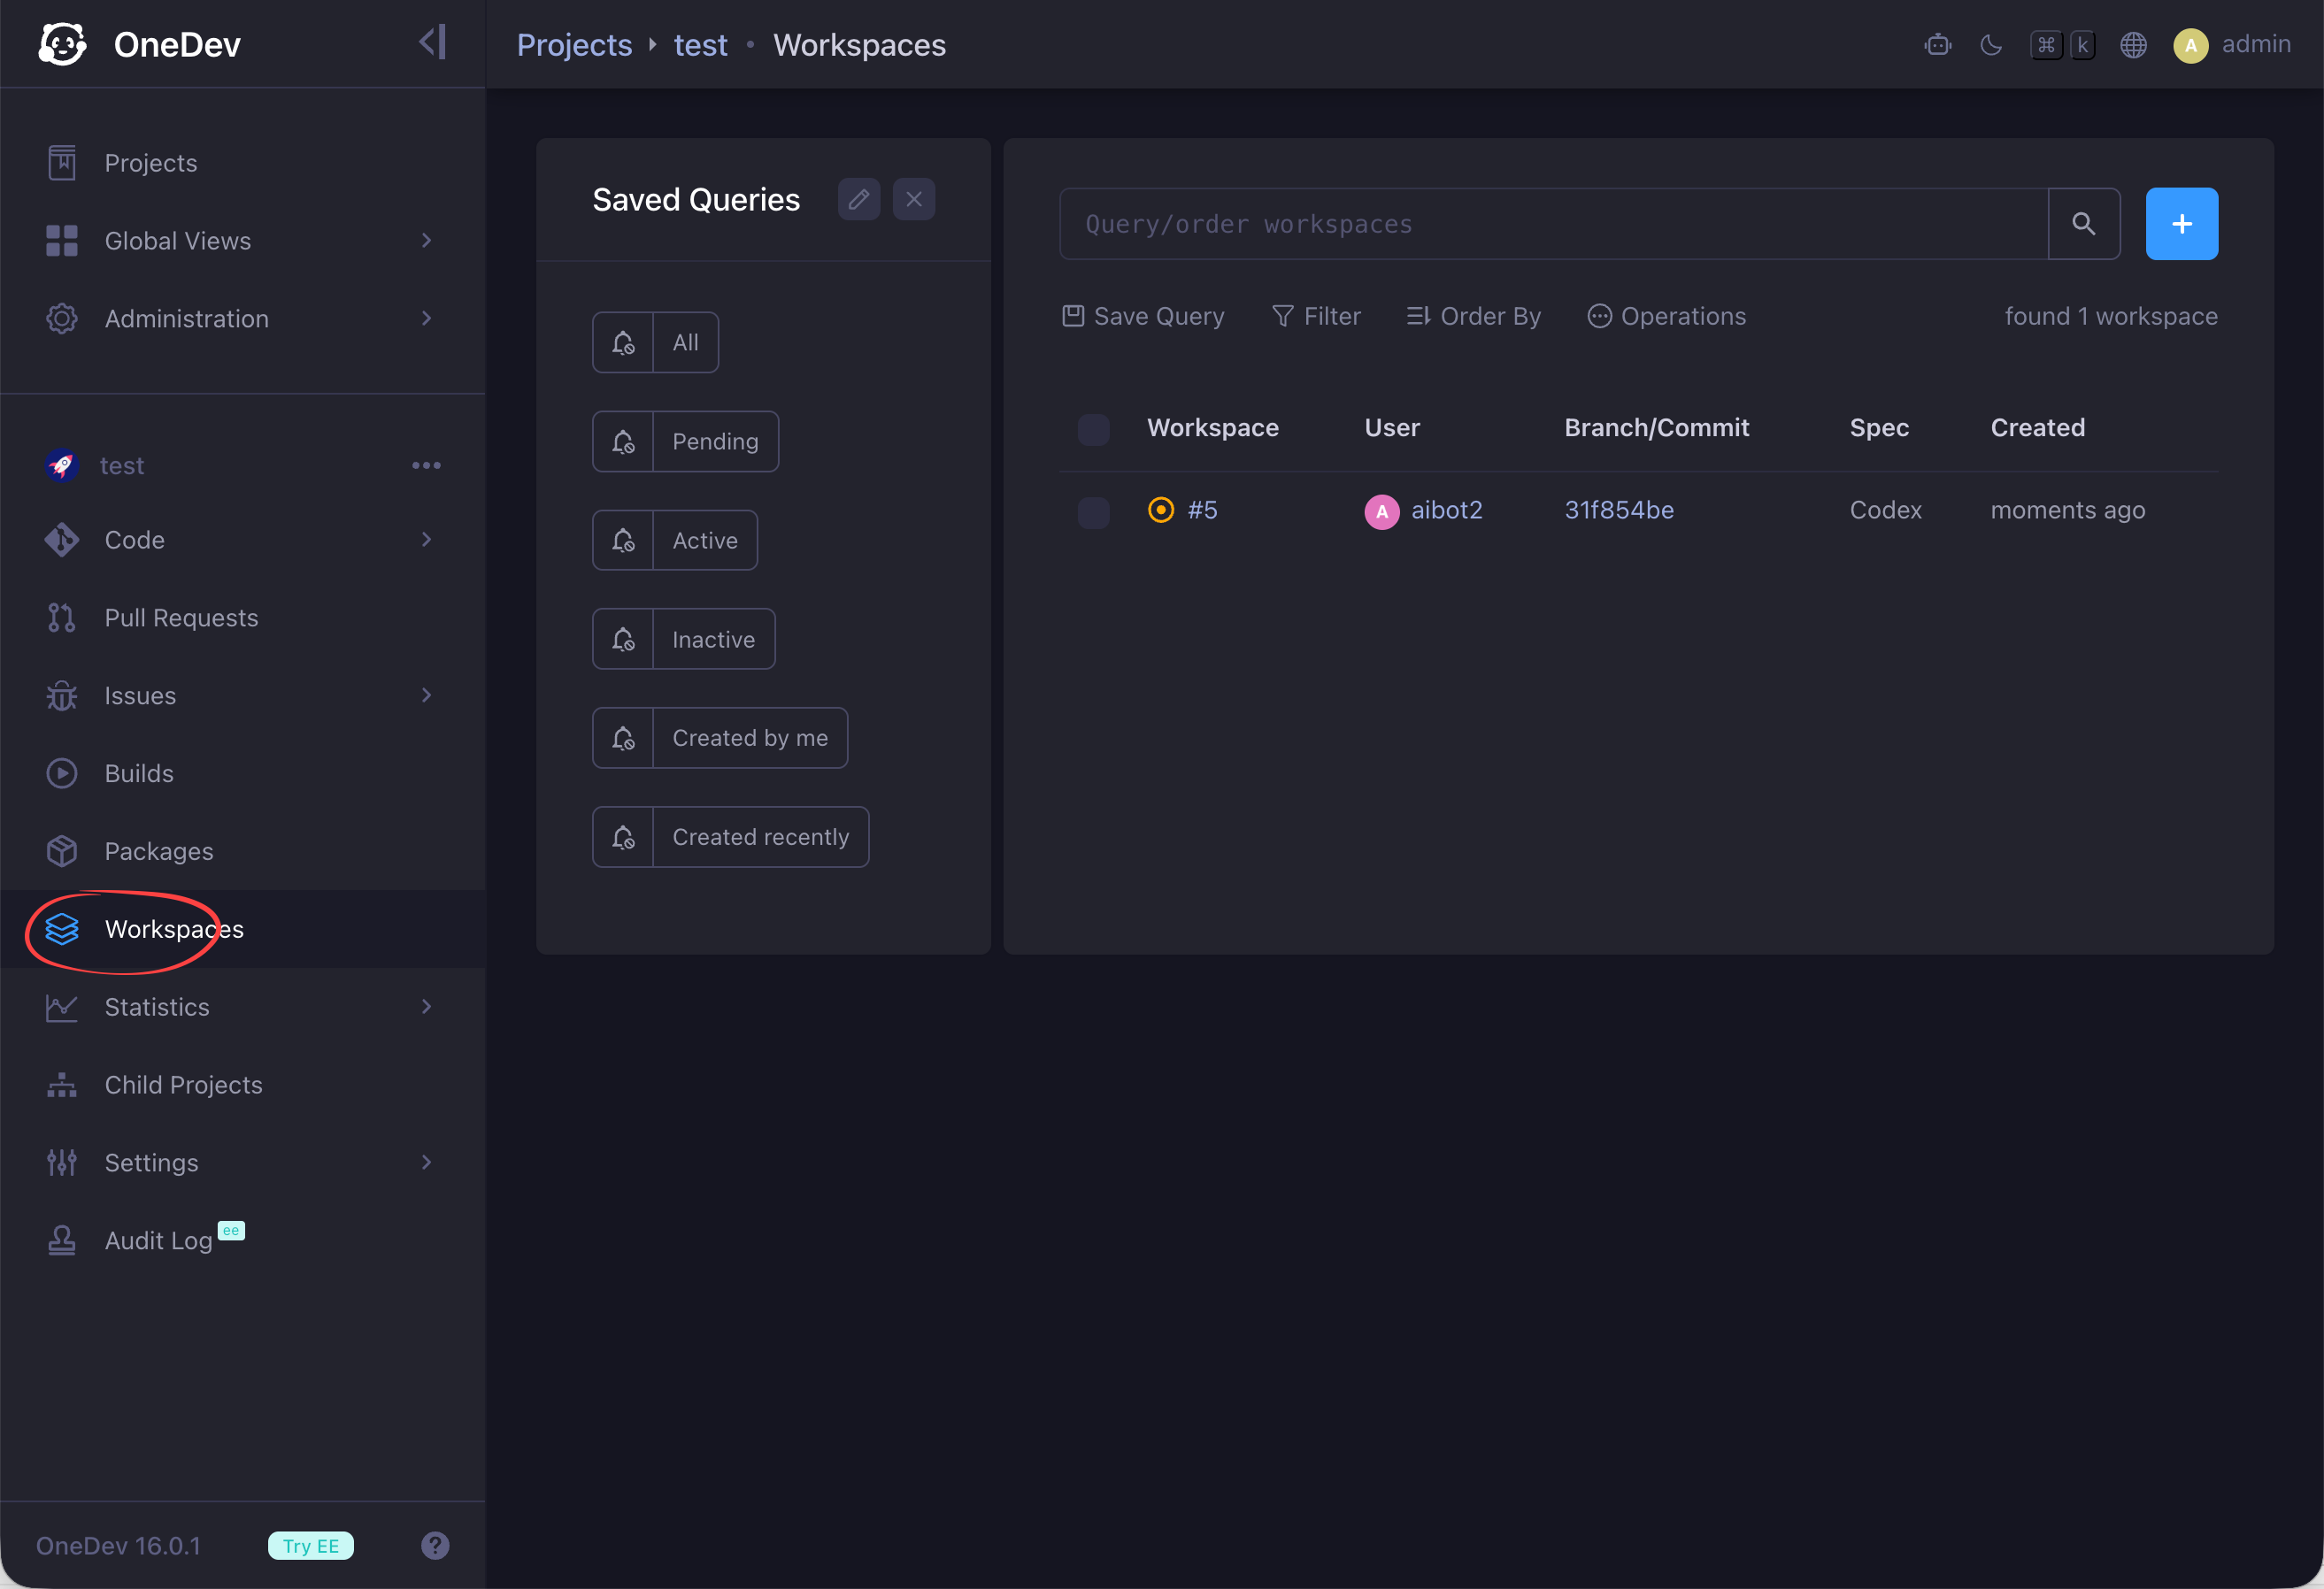Toggle the watch bell for Created by me
The width and height of the screenshot is (2324, 1589).
[623, 738]
